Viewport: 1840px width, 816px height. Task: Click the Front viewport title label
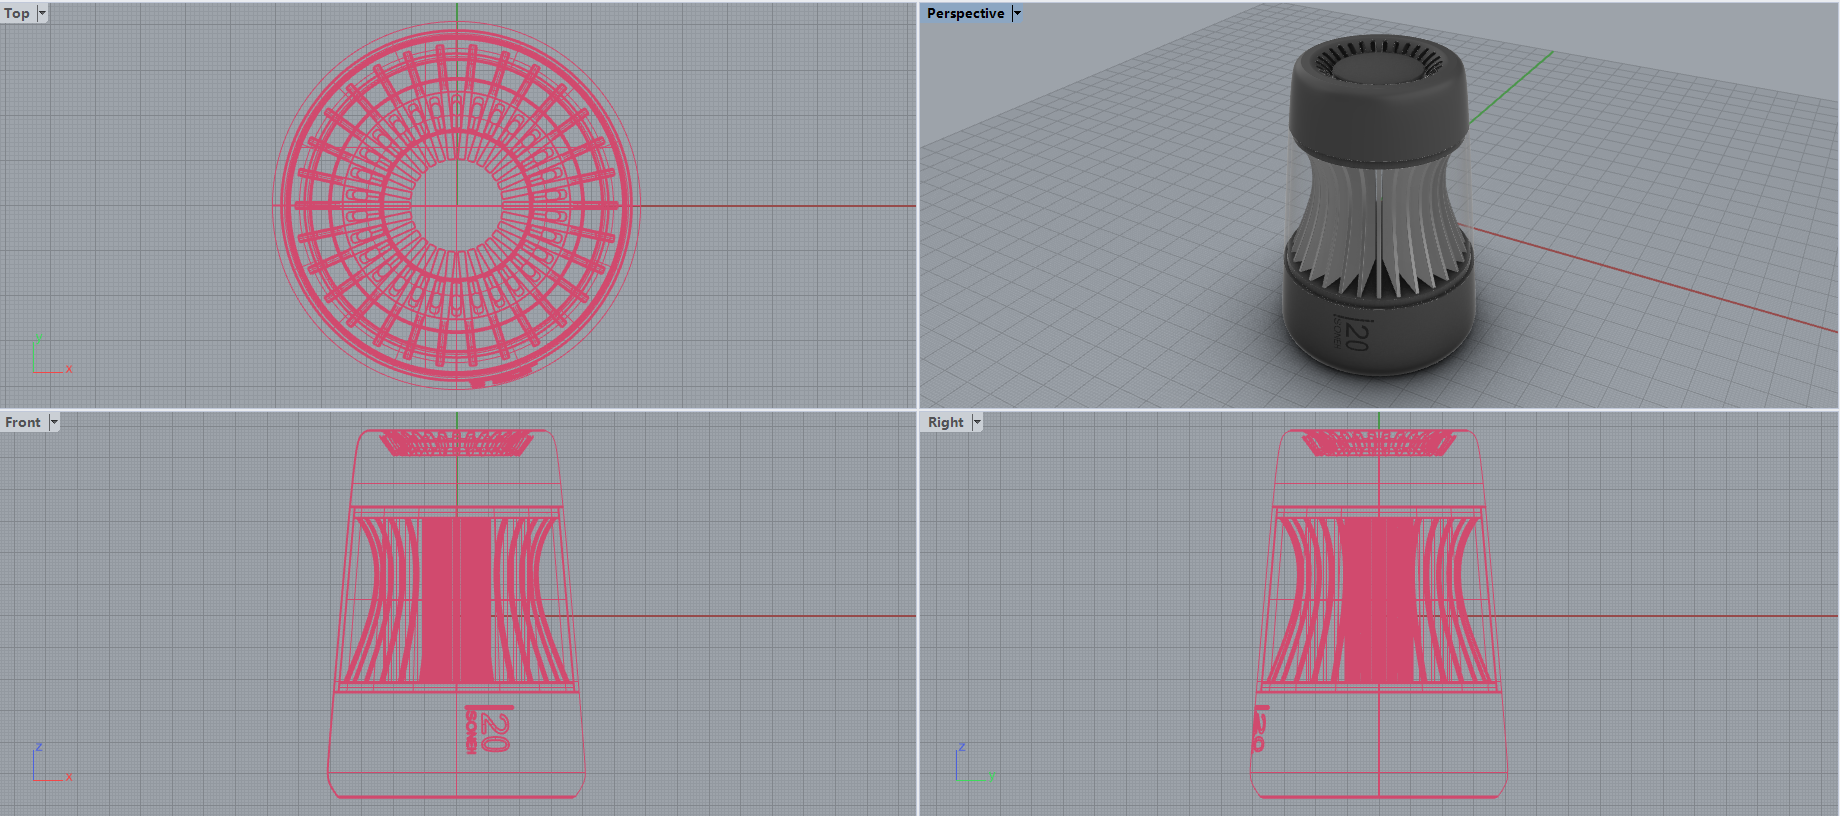[x=23, y=422]
